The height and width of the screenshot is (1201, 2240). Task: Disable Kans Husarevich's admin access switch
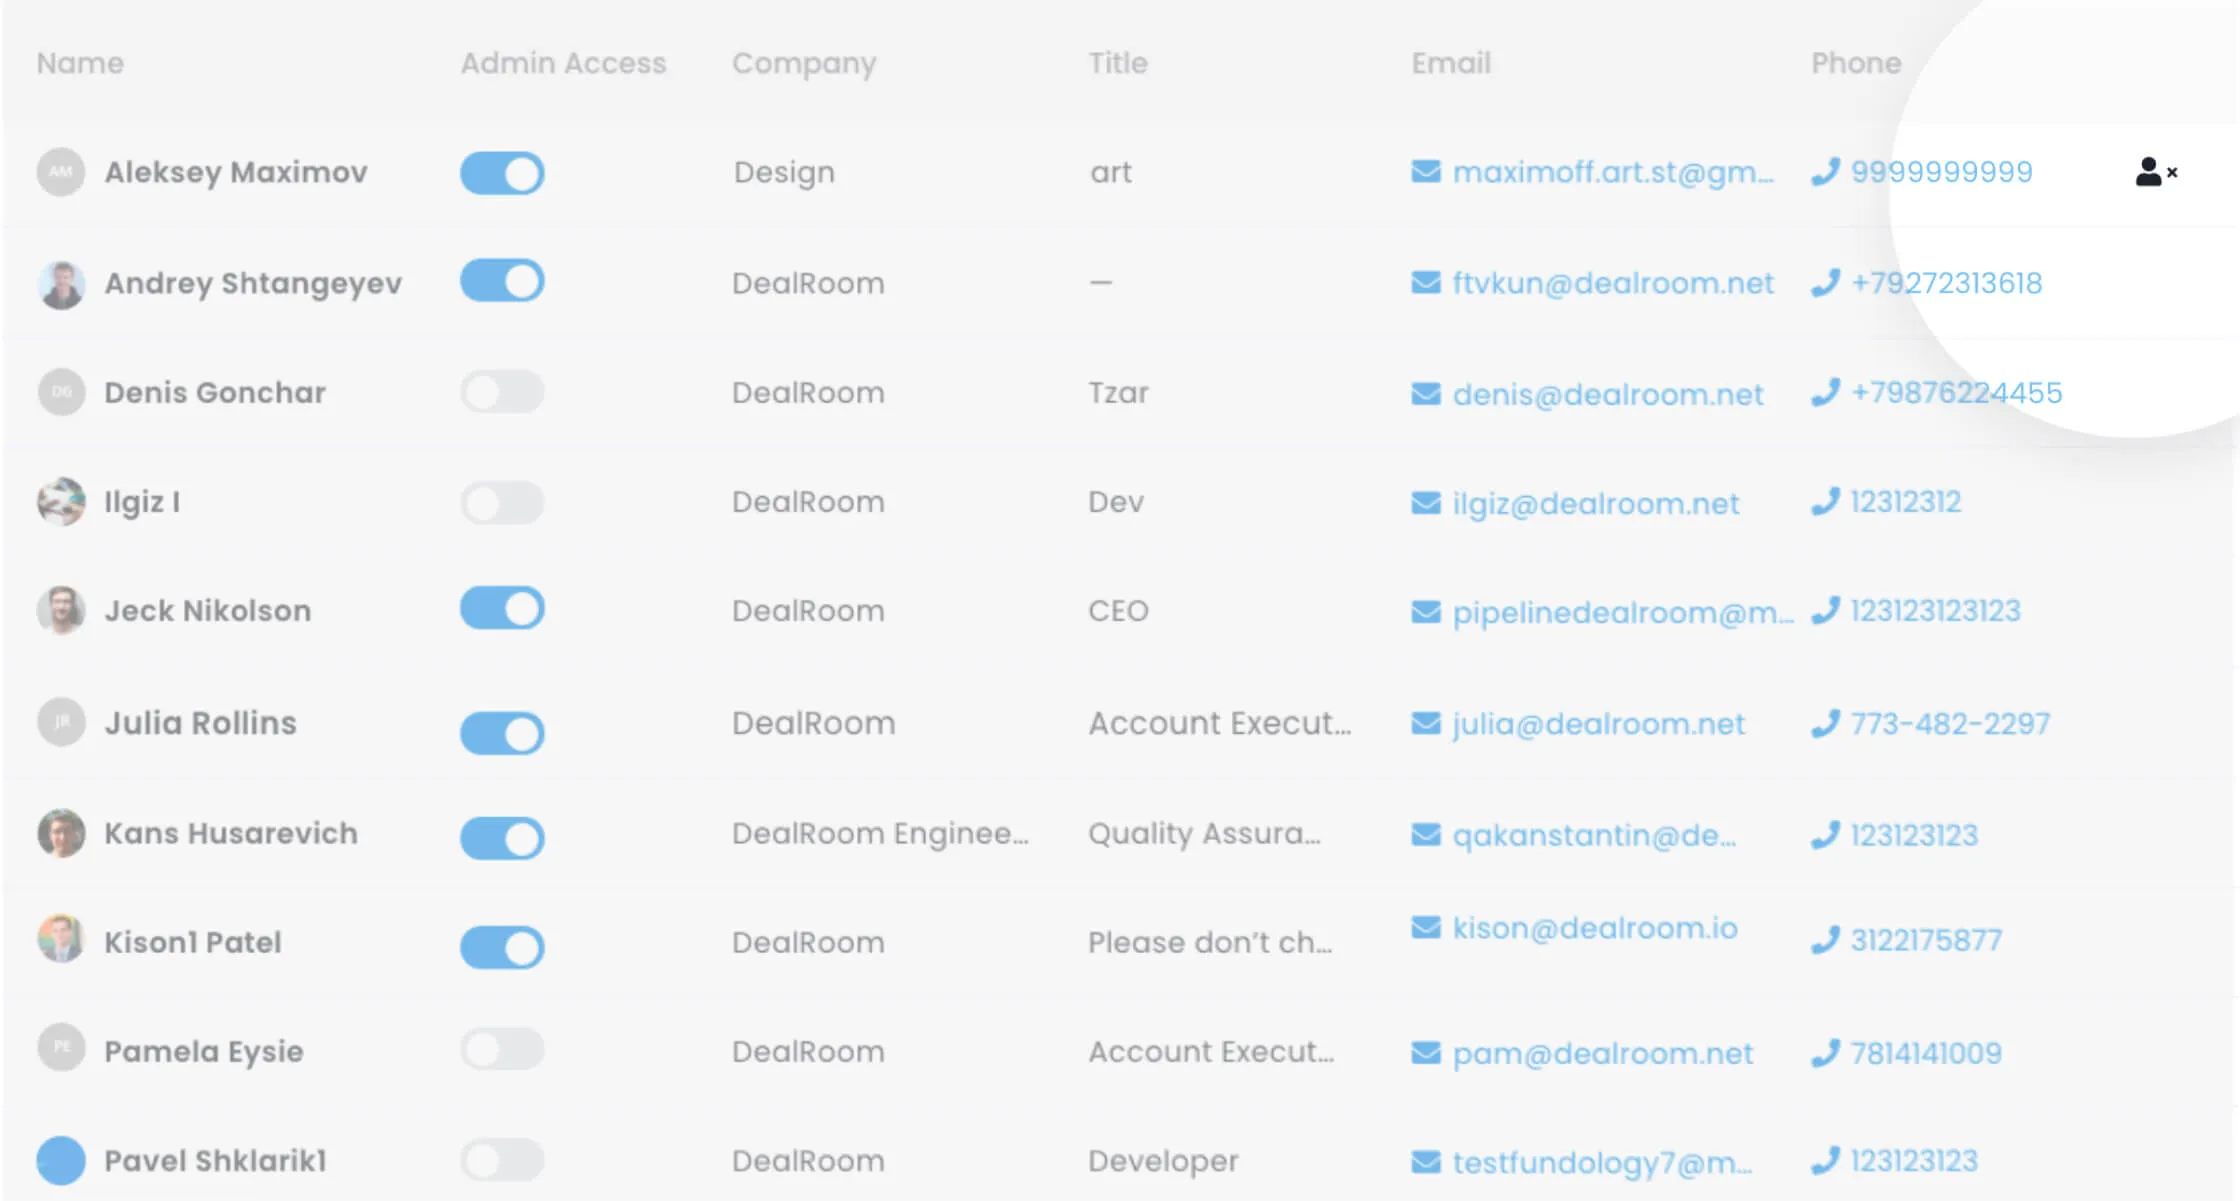pyautogui.click(x=502, y=838)
